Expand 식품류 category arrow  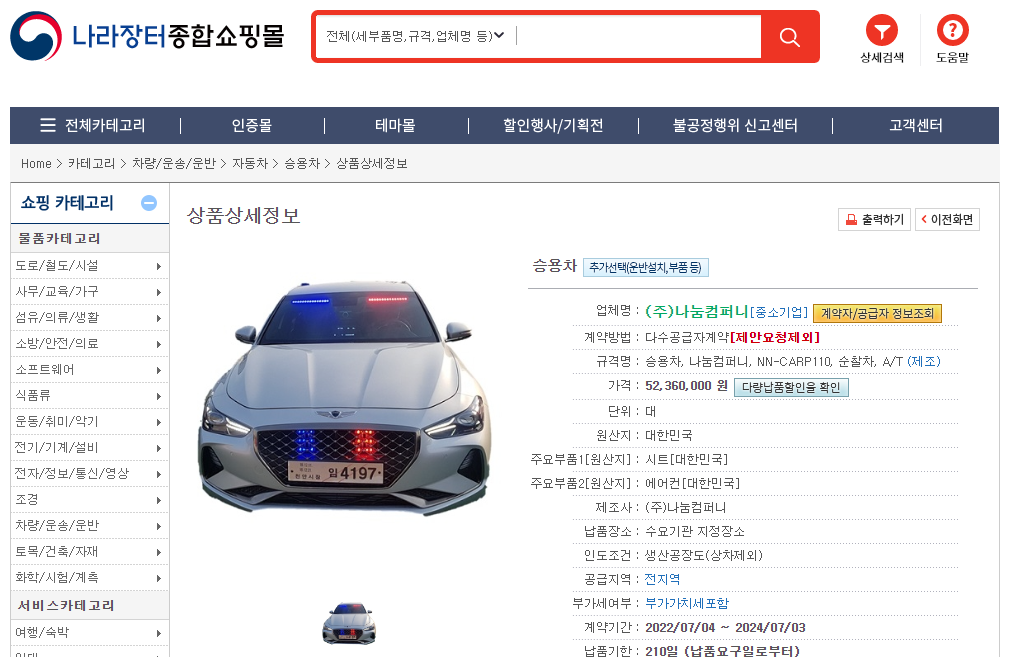coord(158,397)
